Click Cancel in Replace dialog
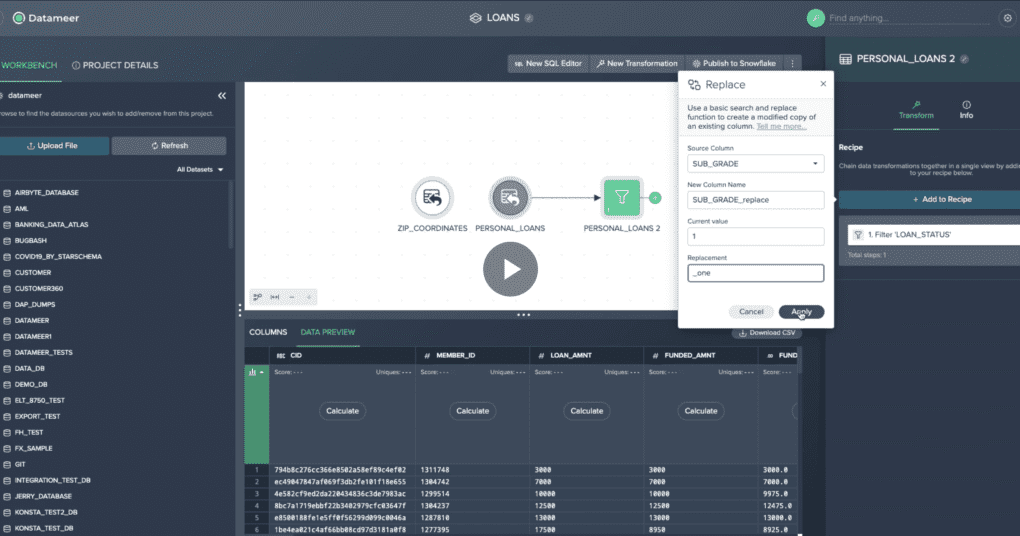Image resolution: width=1020 pixels, height=536 pixels. (x=751, y=312)
